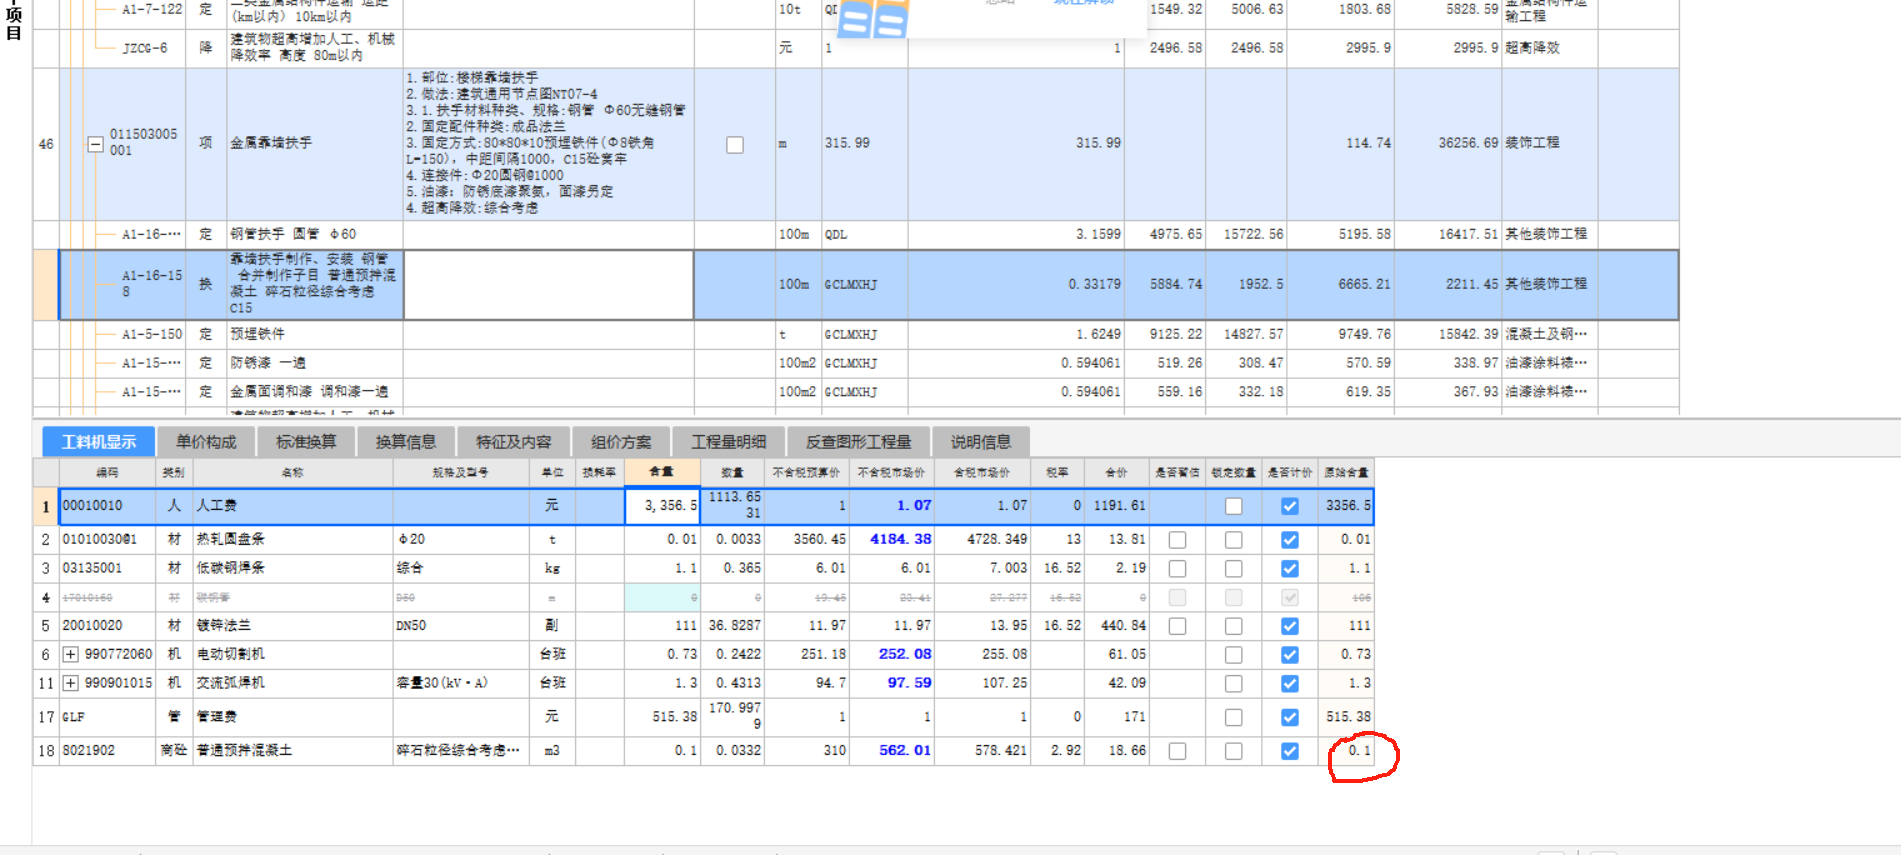Image resolution: width=1901 pixels, height=855 pixels.
Task: Open the 换算信息 tab
Action: (x=406, y=442)
